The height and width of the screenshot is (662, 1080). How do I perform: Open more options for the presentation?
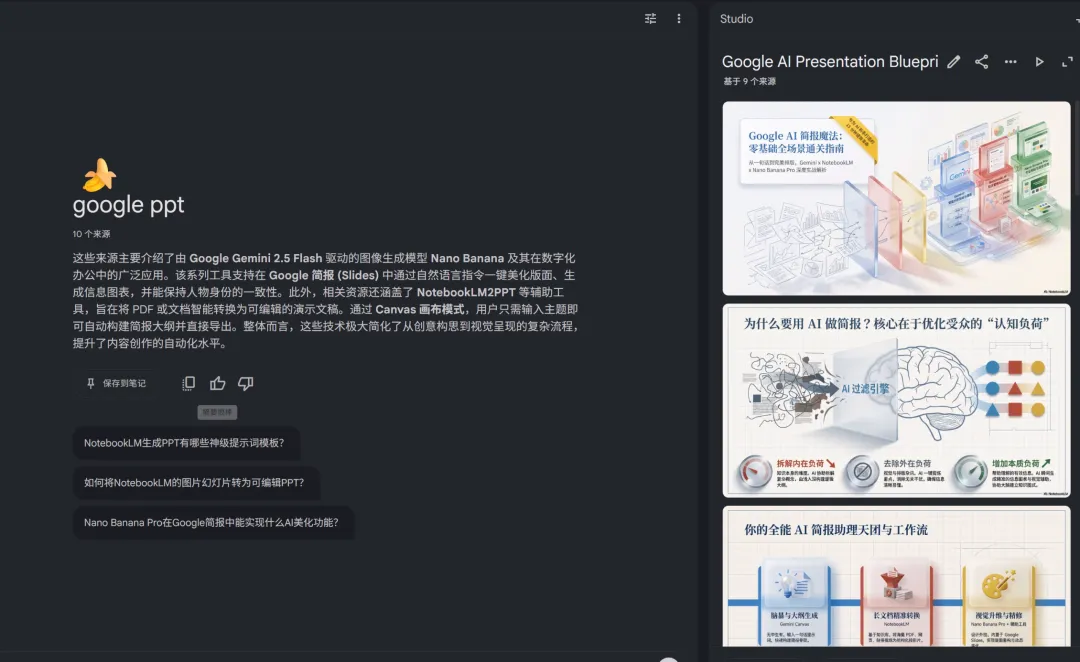point(1010,62)
